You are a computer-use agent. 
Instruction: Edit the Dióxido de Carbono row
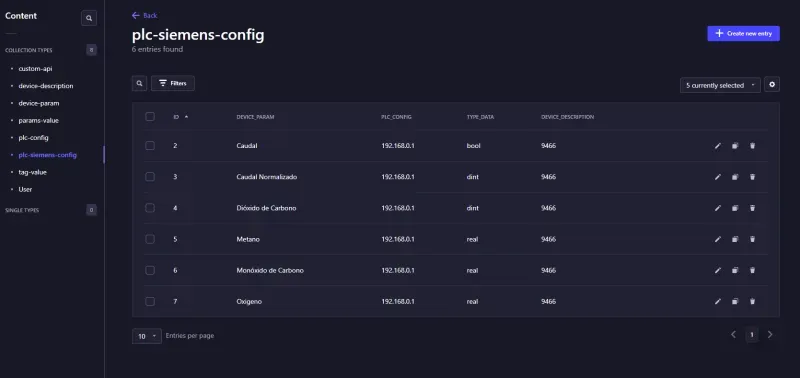click(718, 208)
